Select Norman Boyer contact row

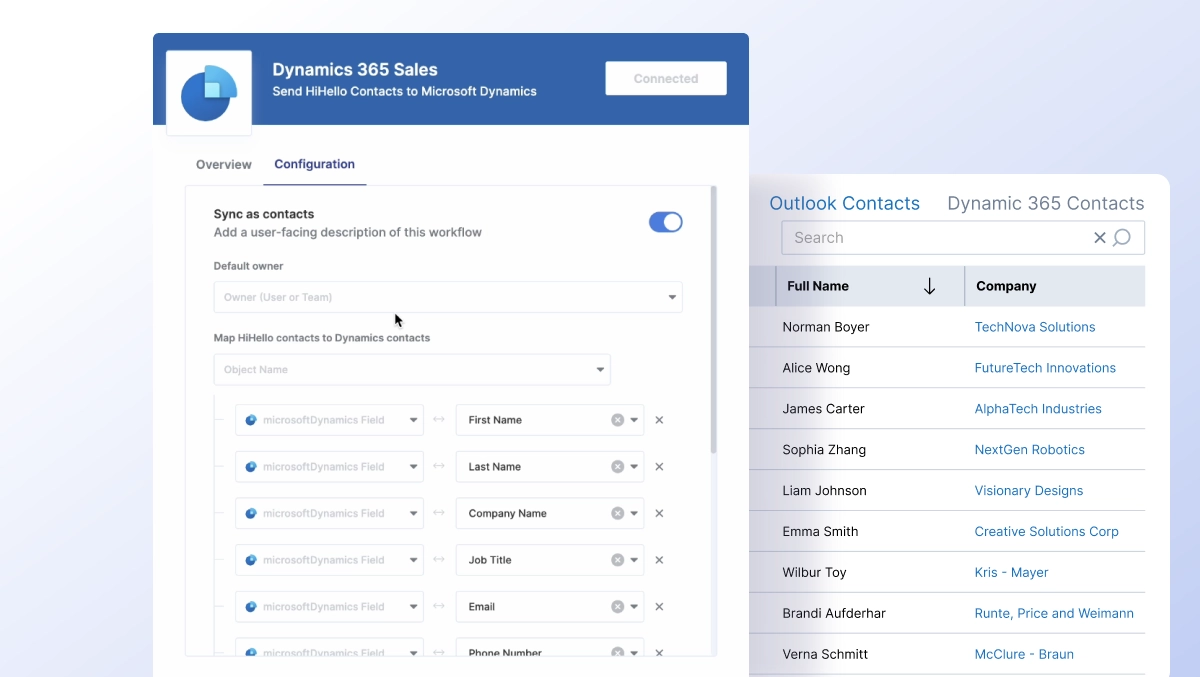click(x=947, y=327)
